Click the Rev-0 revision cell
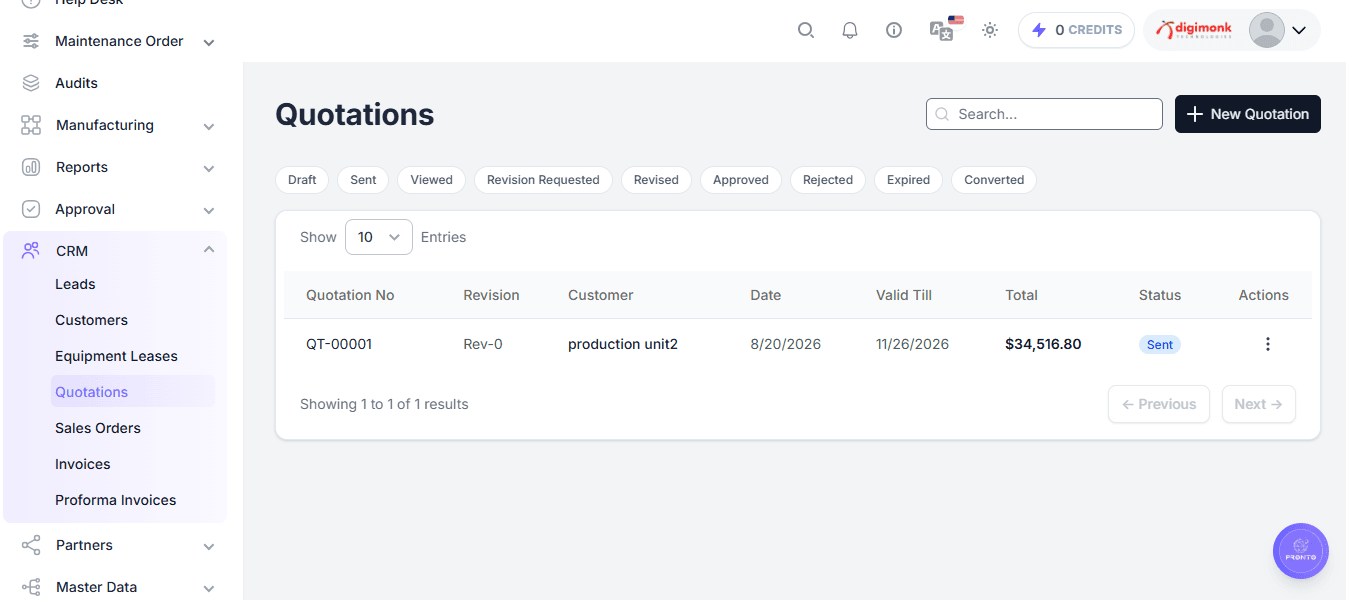The height and width of the screenshot is (600, 1346). click(483, 344)
